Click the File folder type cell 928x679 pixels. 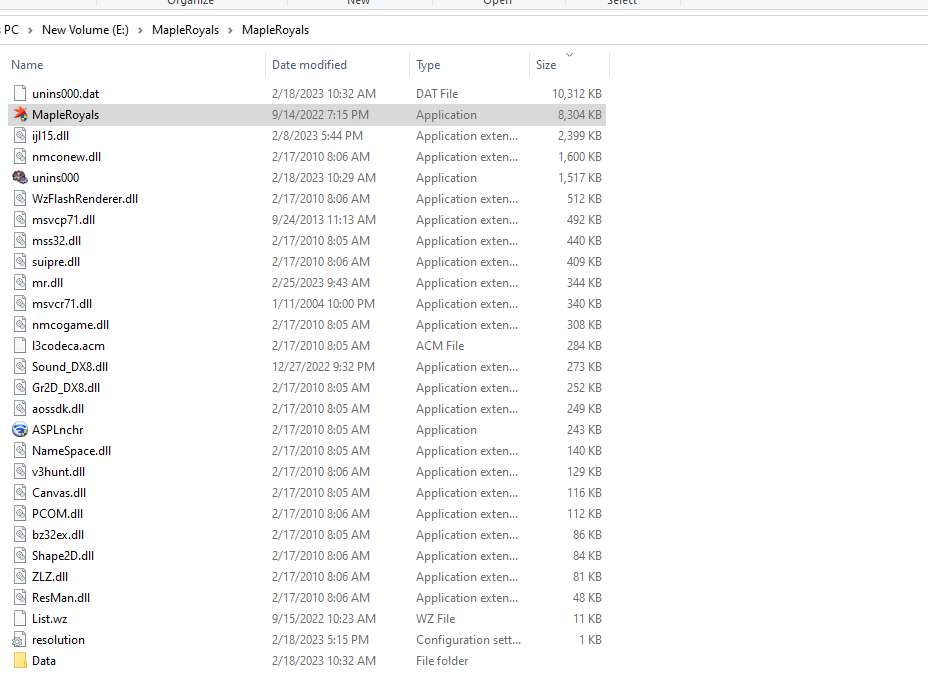tap(442, 661)
